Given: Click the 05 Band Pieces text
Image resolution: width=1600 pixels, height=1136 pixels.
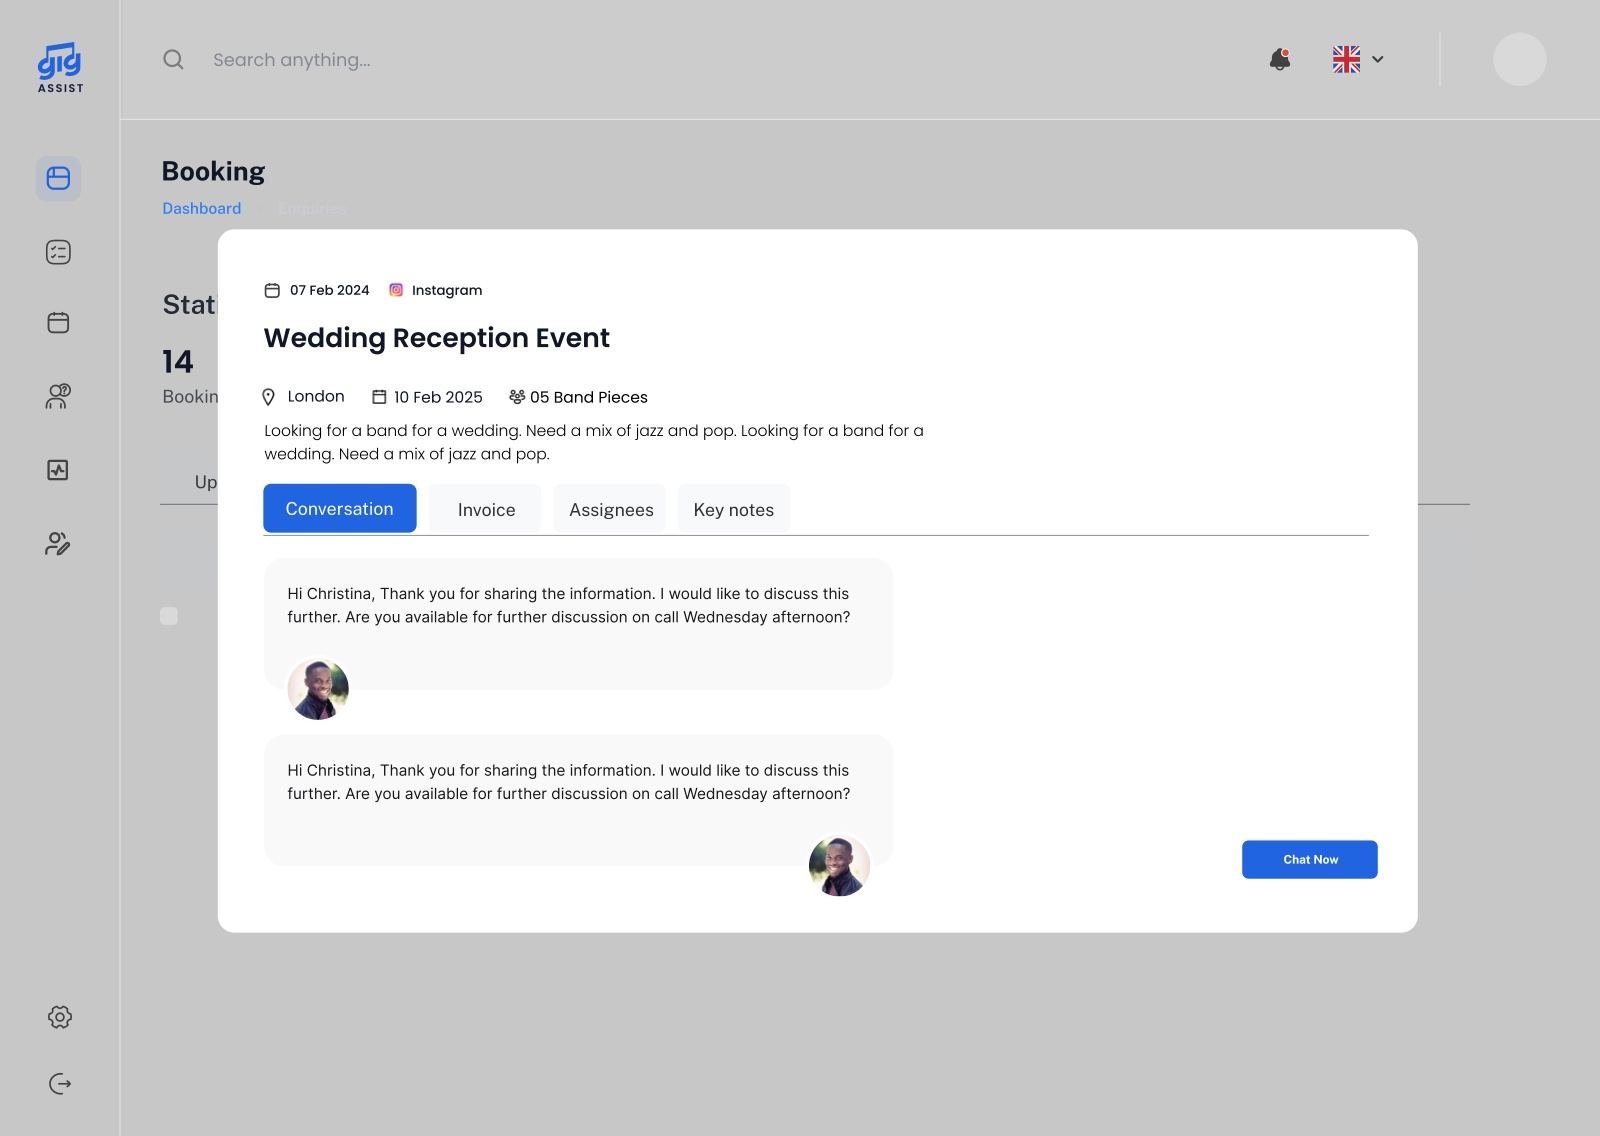Looking at the screenshot, I should [589, 397].
